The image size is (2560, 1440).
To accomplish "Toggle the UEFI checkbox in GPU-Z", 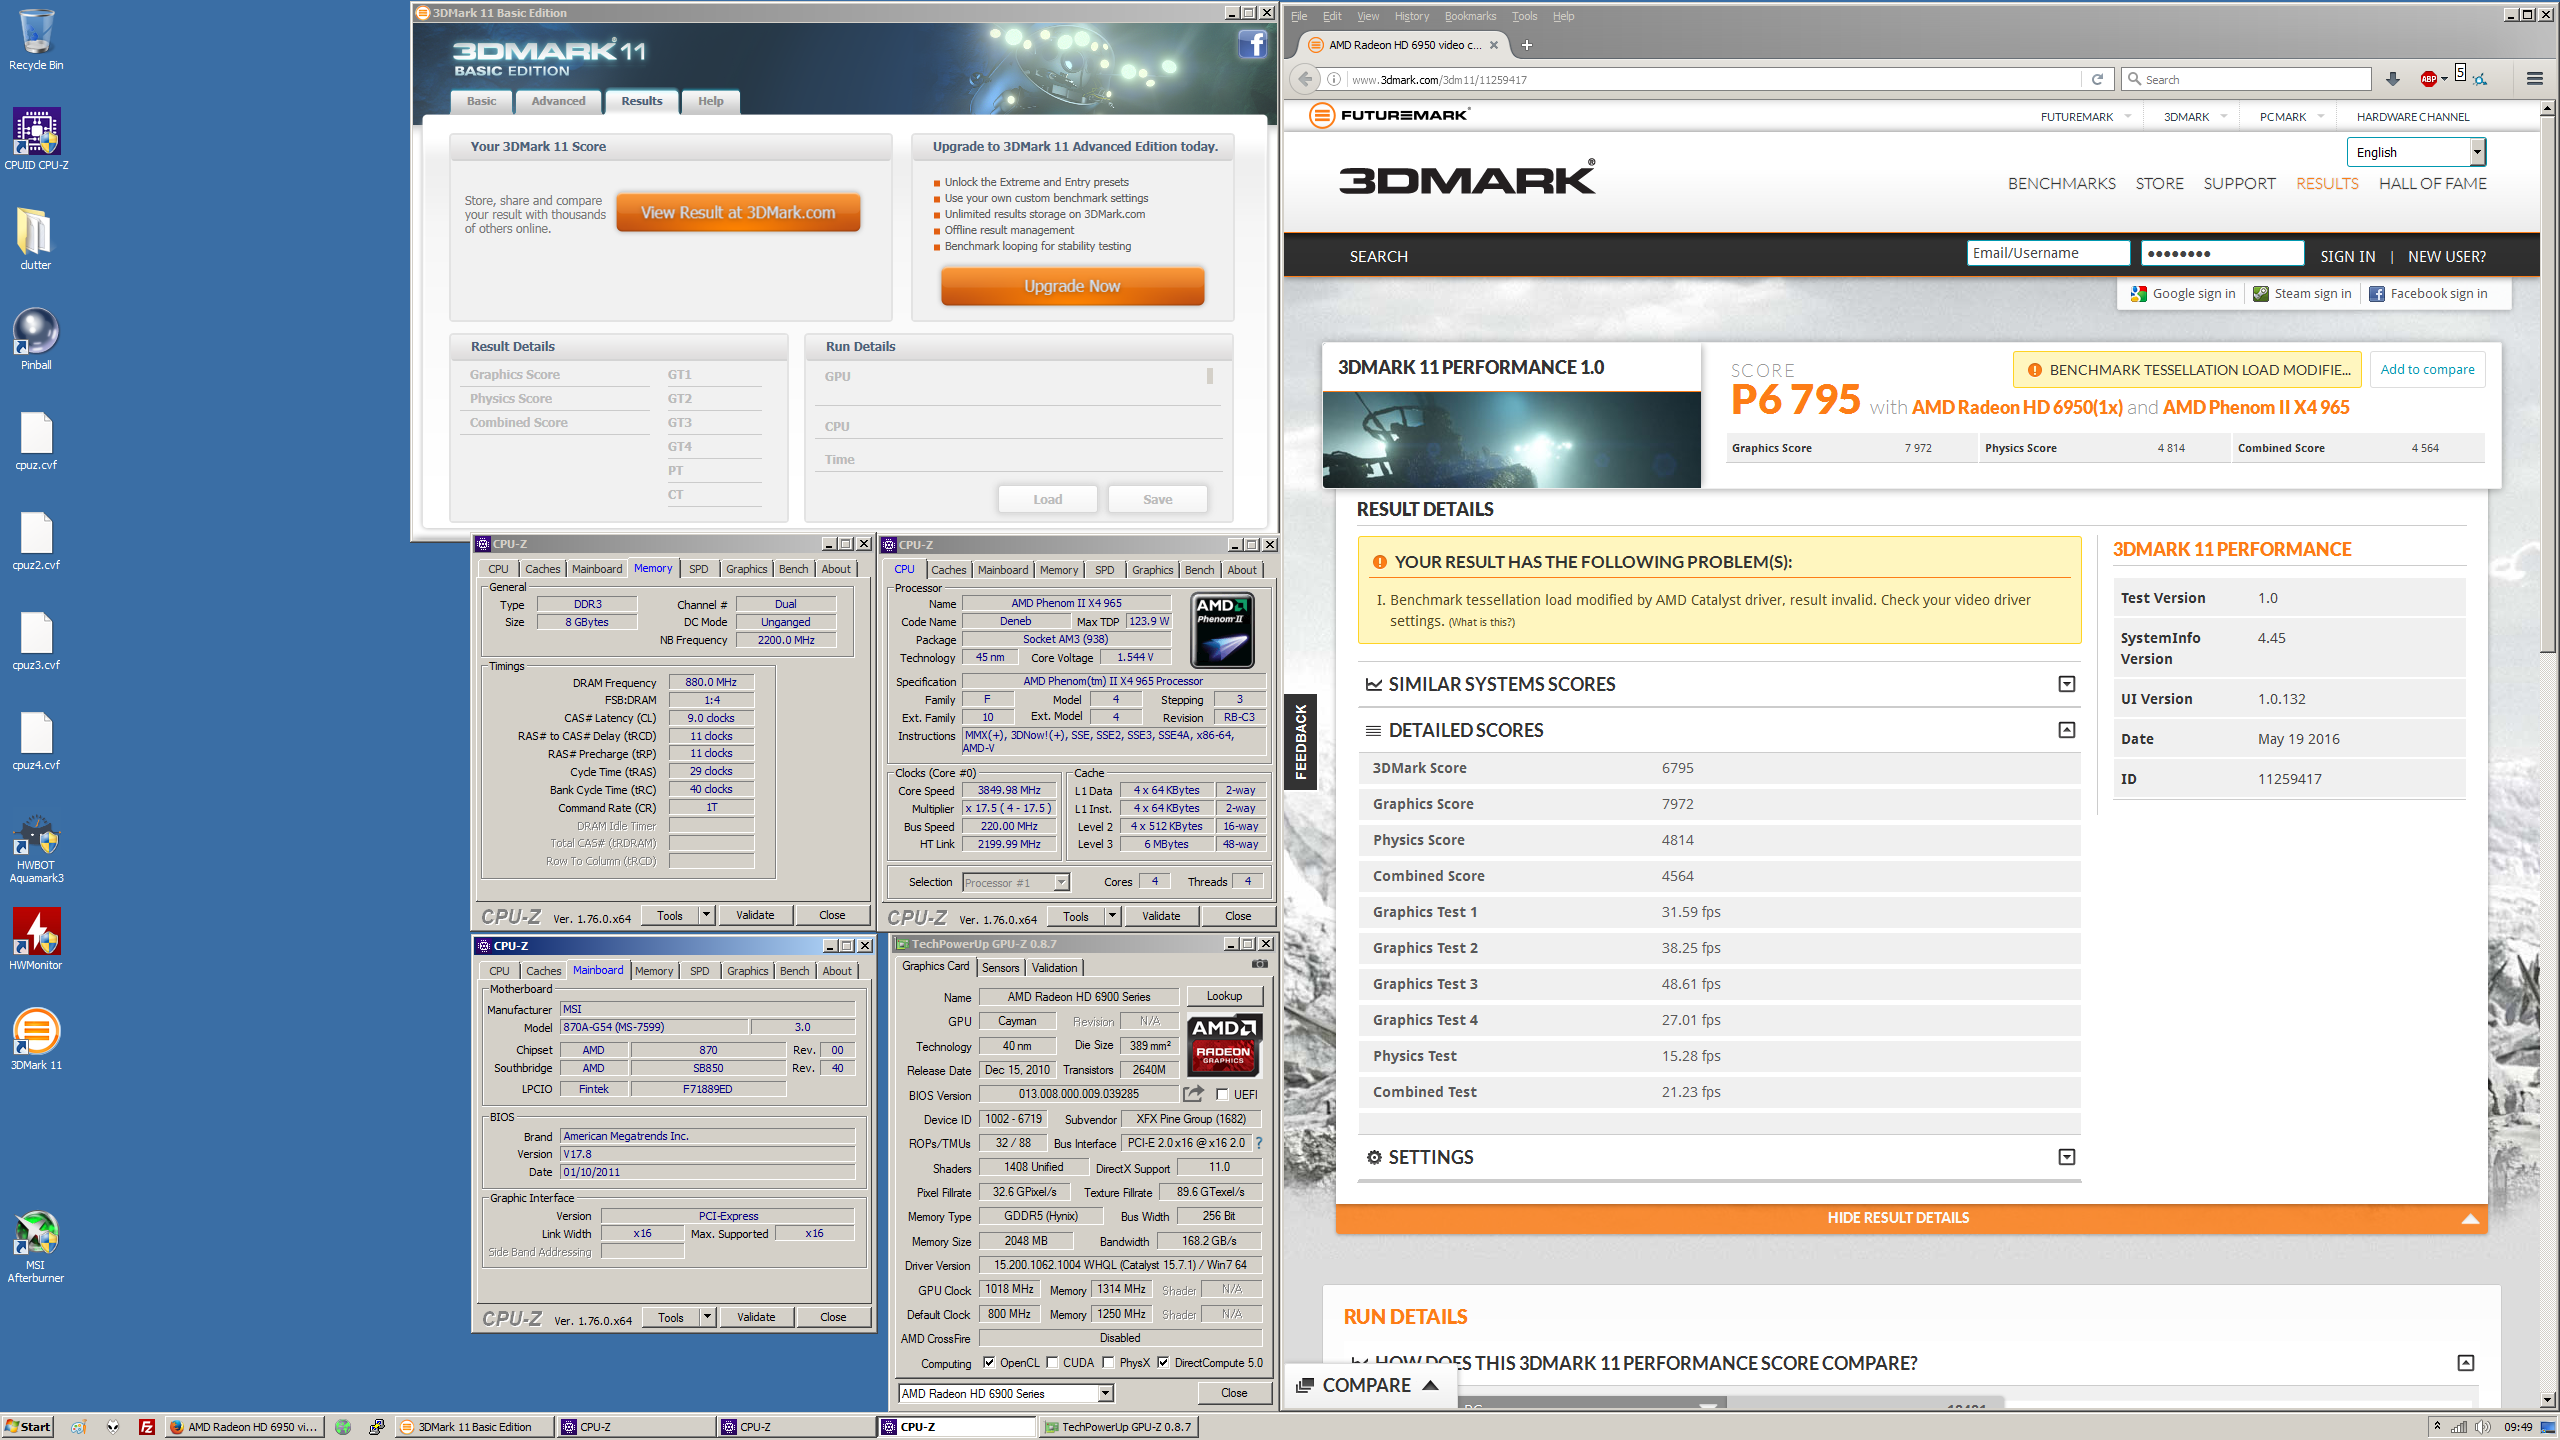I will coord(1222,1094).
